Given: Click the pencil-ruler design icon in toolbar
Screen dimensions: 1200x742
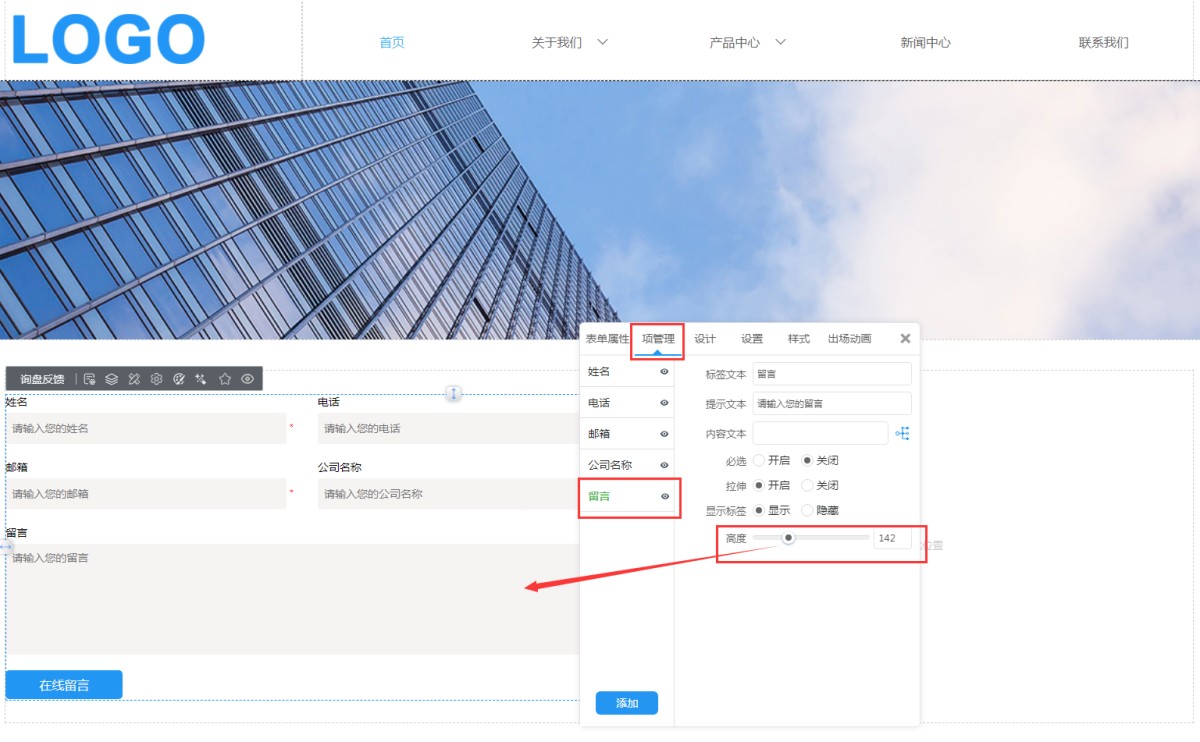Looking at the screenshot, I should (x=134, y=379).
